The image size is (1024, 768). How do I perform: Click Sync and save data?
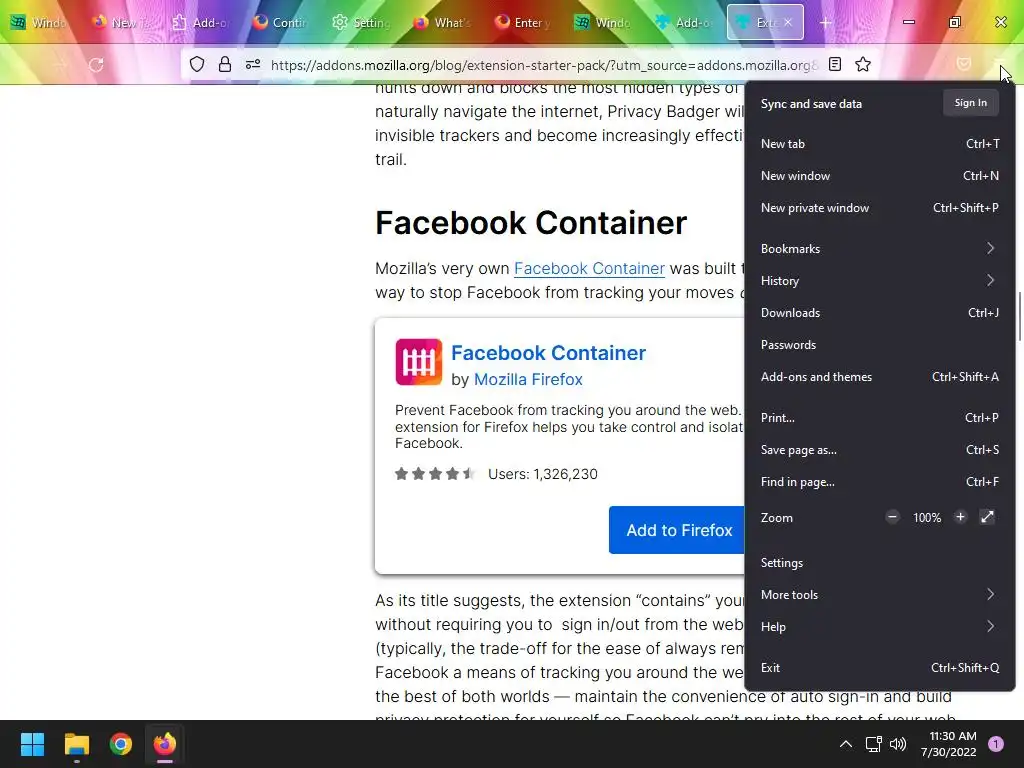tap(811, 103)
